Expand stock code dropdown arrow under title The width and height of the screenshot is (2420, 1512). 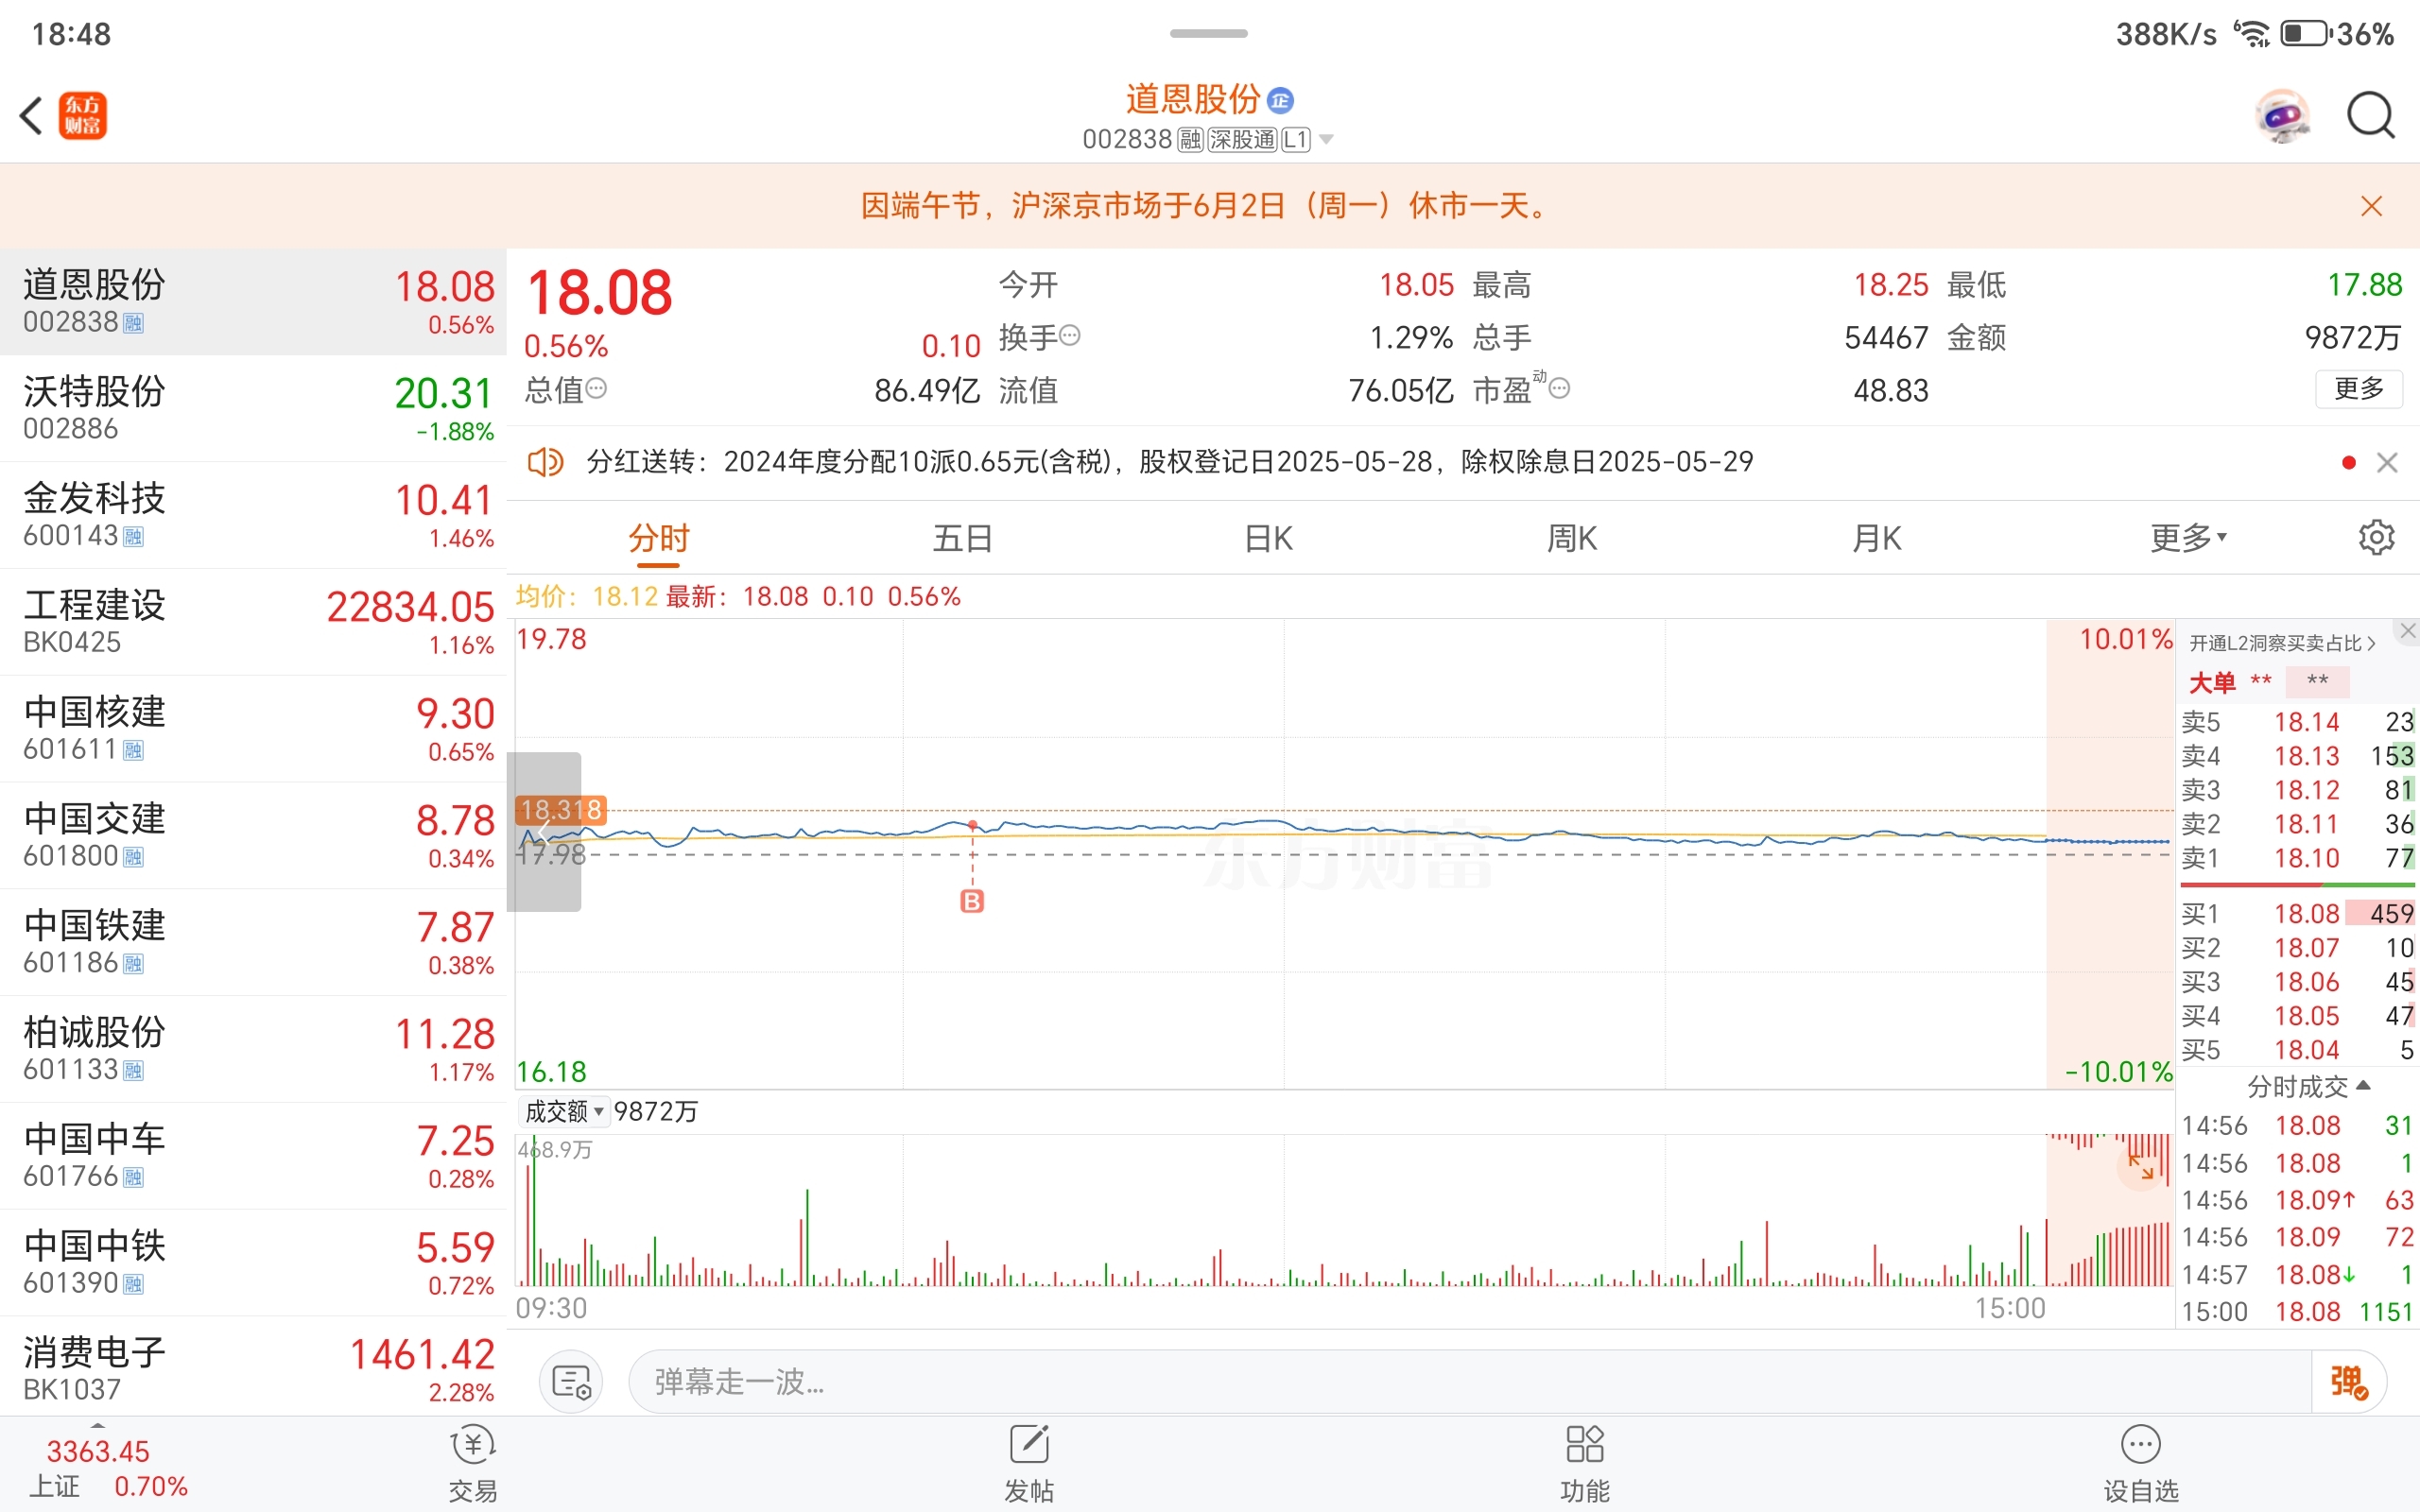click(x=1327, y=139)
